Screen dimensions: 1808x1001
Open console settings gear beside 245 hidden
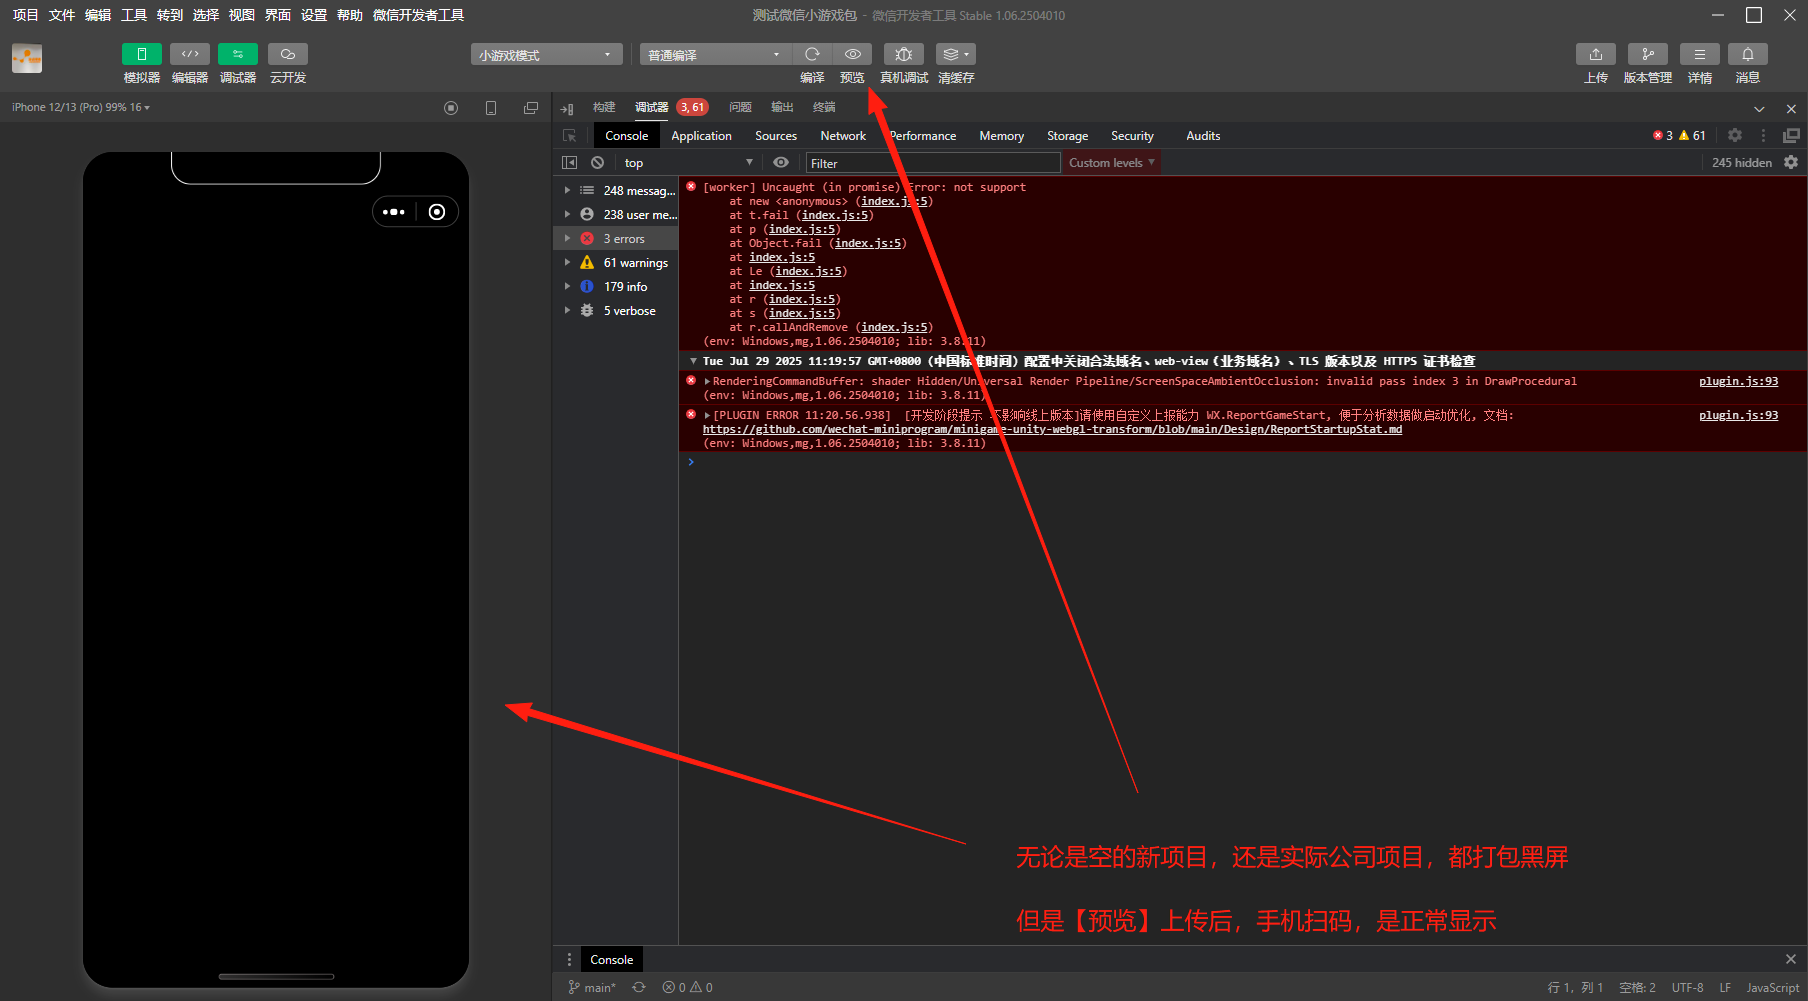click(1791, 162)
